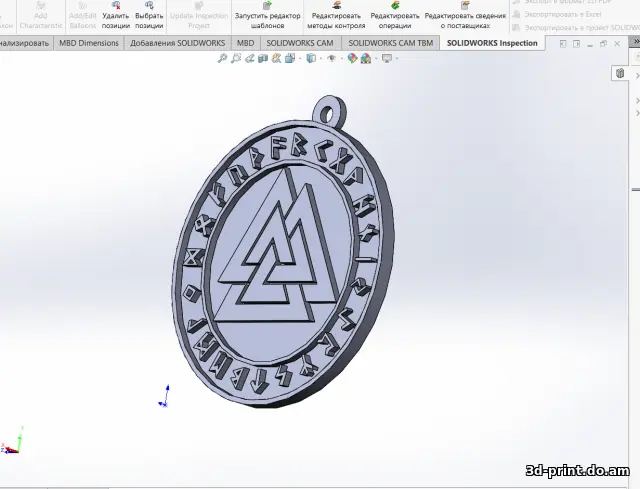640x489 pixels.
Task: Switch to Добавления SOLIDWORKS tab
Action: pyautogui.click(x=178, y=43)
